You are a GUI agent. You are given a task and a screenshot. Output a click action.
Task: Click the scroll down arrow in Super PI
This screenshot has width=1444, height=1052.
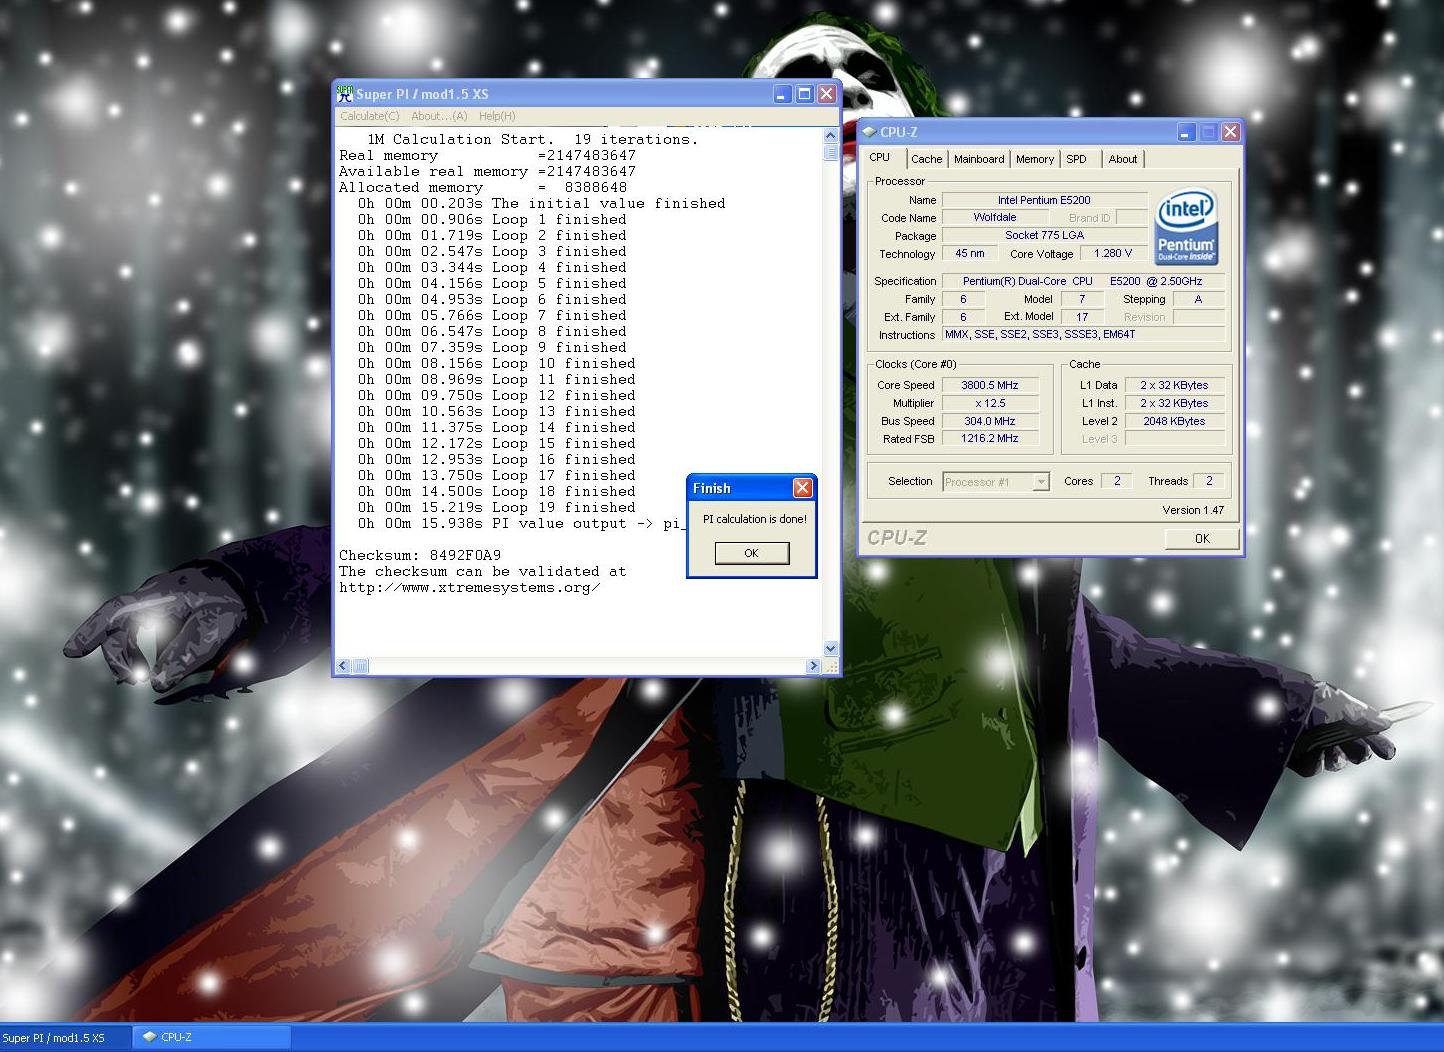coord(830,649)
